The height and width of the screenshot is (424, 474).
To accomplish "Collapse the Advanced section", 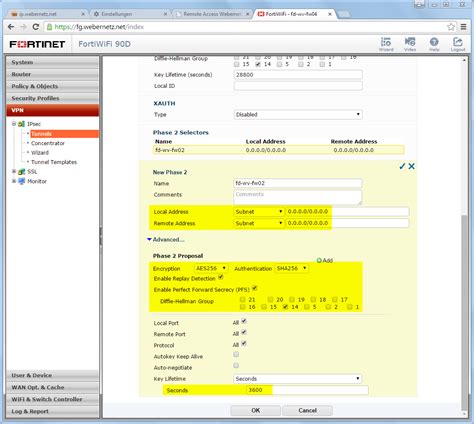I will (165, 240).
